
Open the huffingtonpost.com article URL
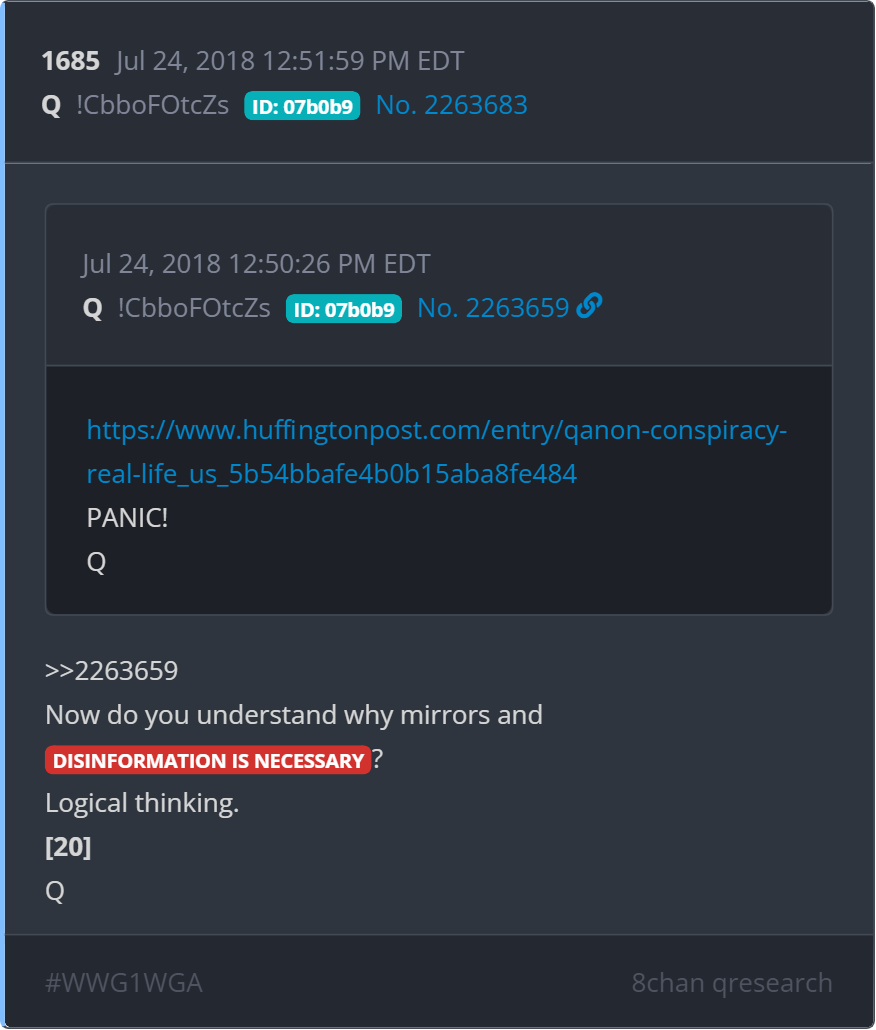437,452
